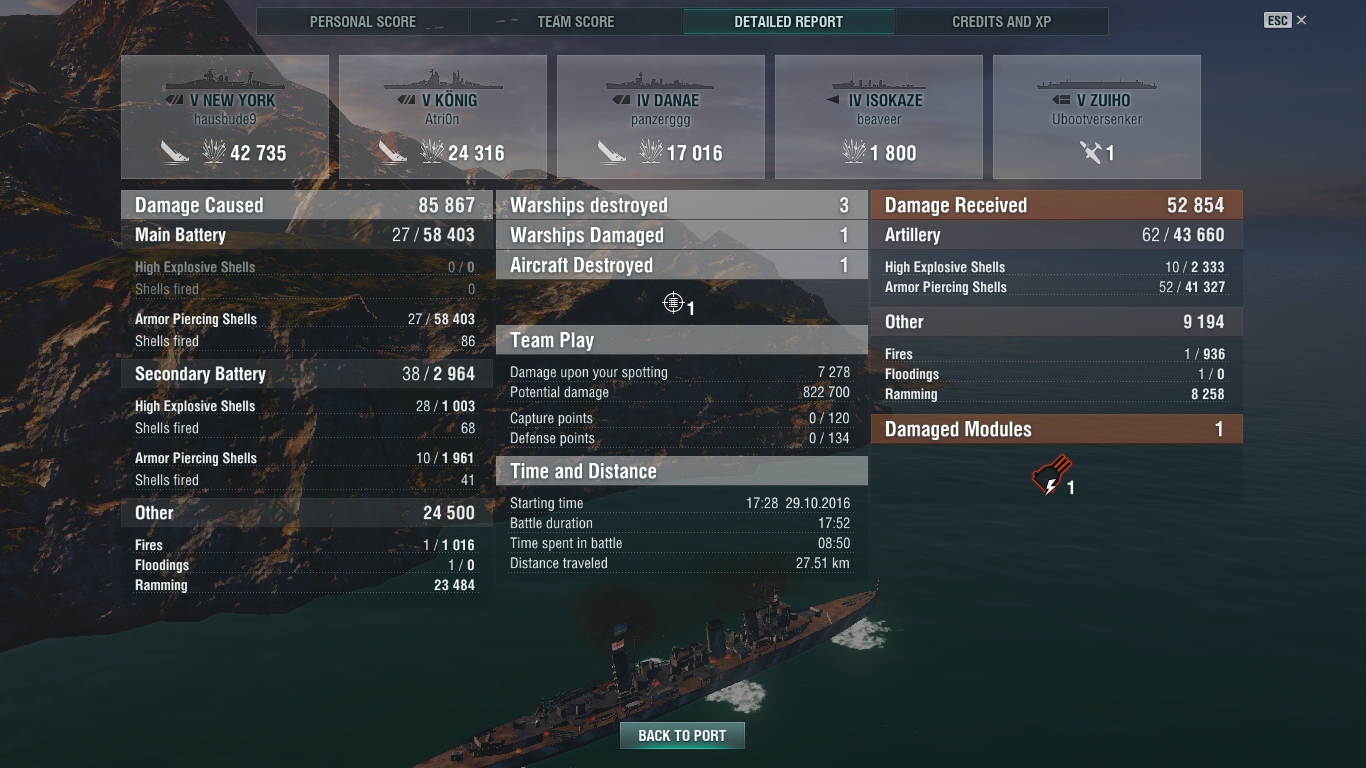Click the New York battleship silhouette icon
This screenshot has height=768, width=1366.
coord(224,78)
